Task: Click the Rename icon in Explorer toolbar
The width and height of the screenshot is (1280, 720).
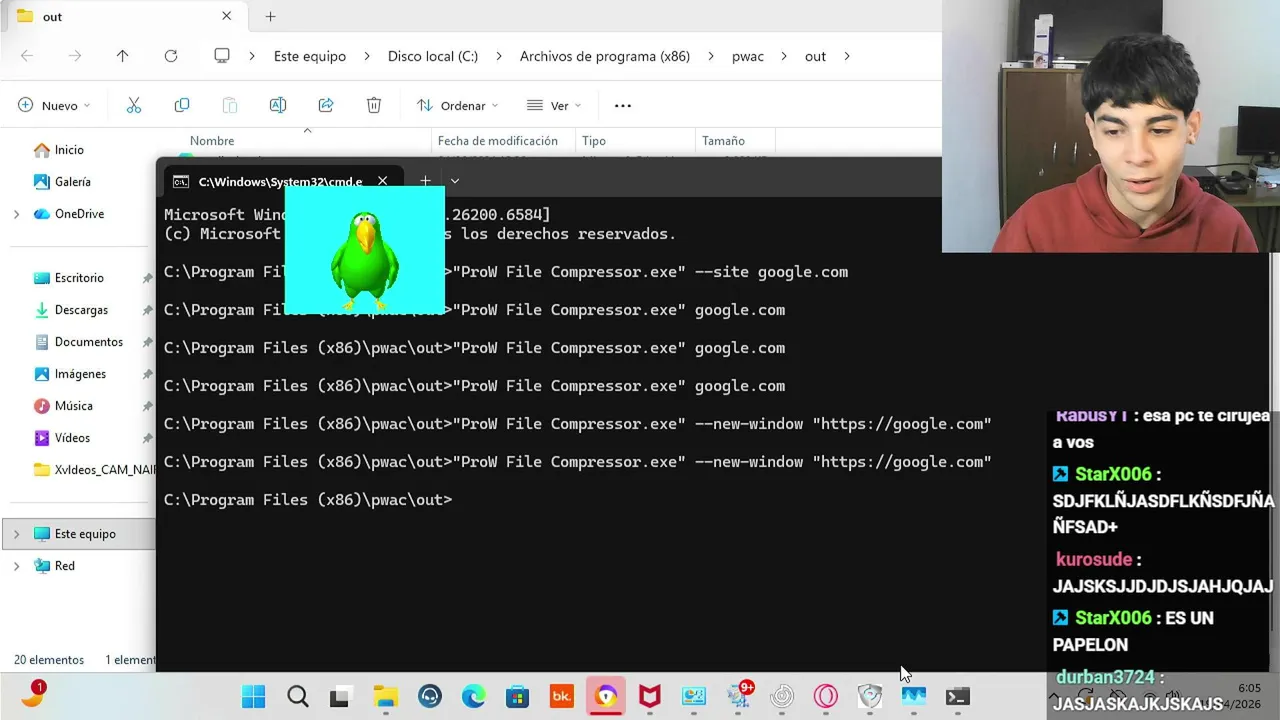Action: [x=278, y=105]
